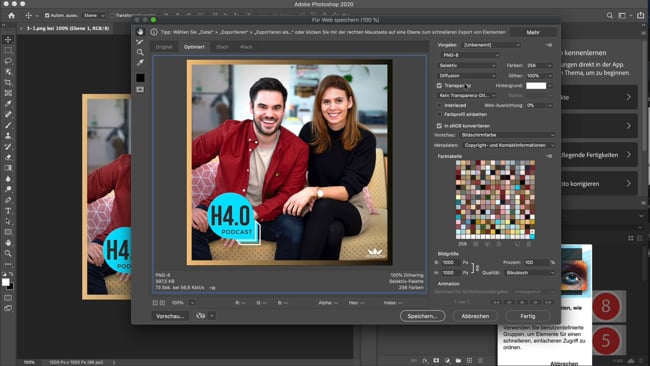The width and height of the screenshot is (650, 366).
Task: Select the Eyedropper tool in Photoshop toolbar
Action: click(x=8, y=104)
